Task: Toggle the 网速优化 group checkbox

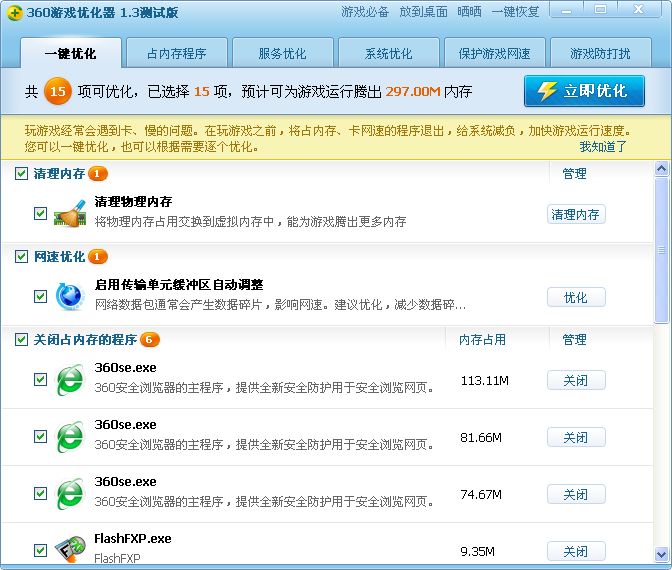Action: point(21,257)
